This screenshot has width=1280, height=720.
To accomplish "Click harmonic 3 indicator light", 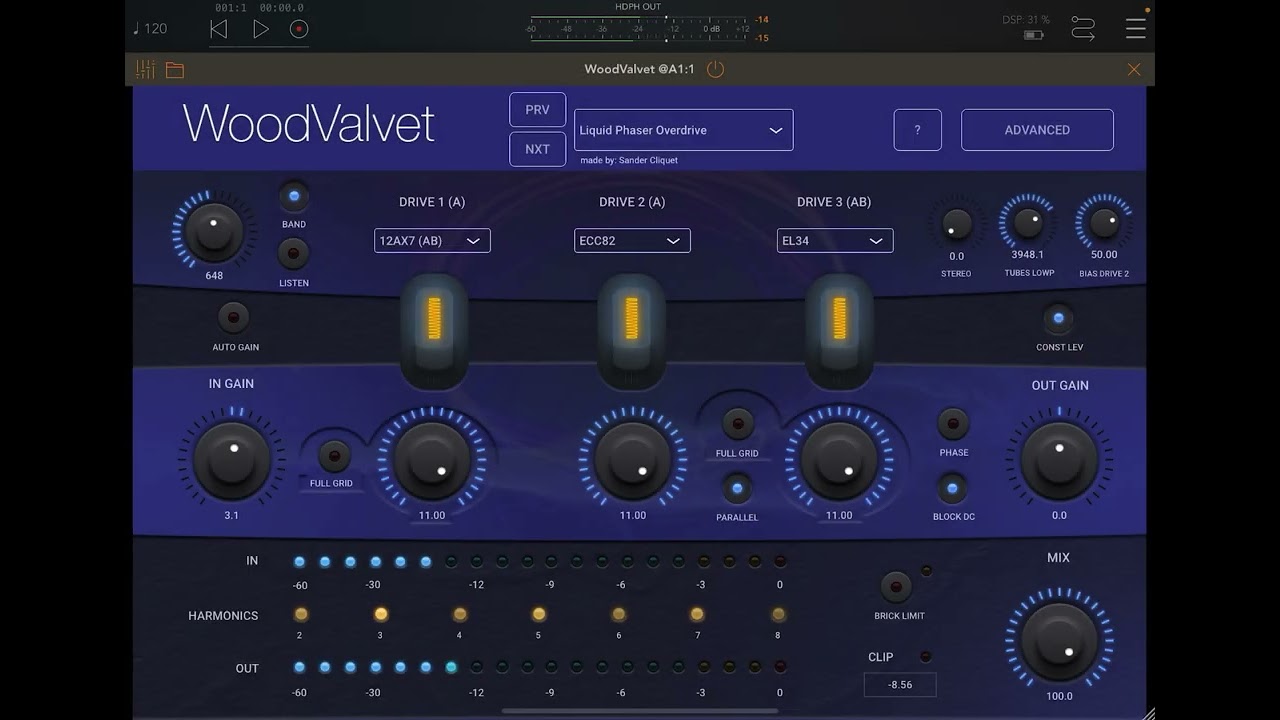I will (381, 614).
